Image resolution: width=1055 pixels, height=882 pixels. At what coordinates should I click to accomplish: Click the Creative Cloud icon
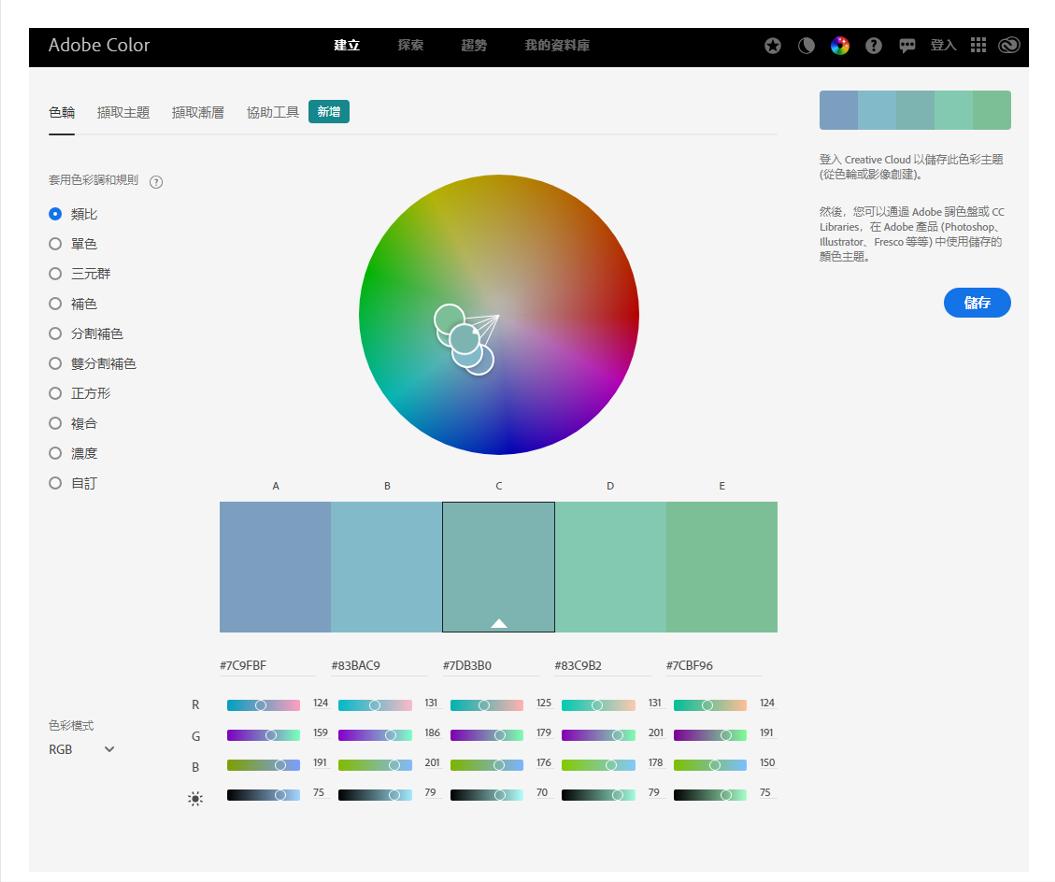pos(1008,45)
